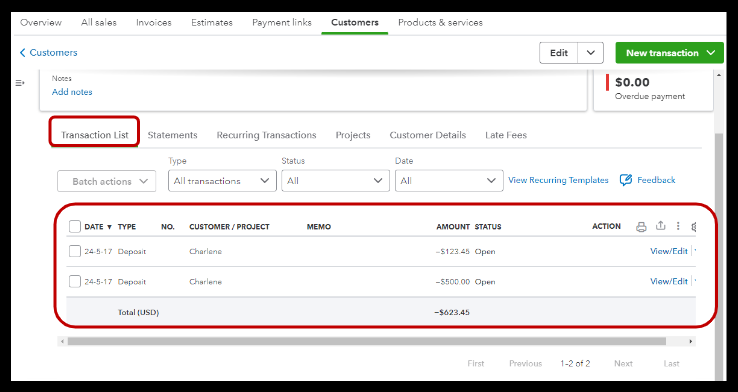The height and width of the screenshot is (392, 738).
Task: Click the Next pagination link
Action: pos(623,363)
